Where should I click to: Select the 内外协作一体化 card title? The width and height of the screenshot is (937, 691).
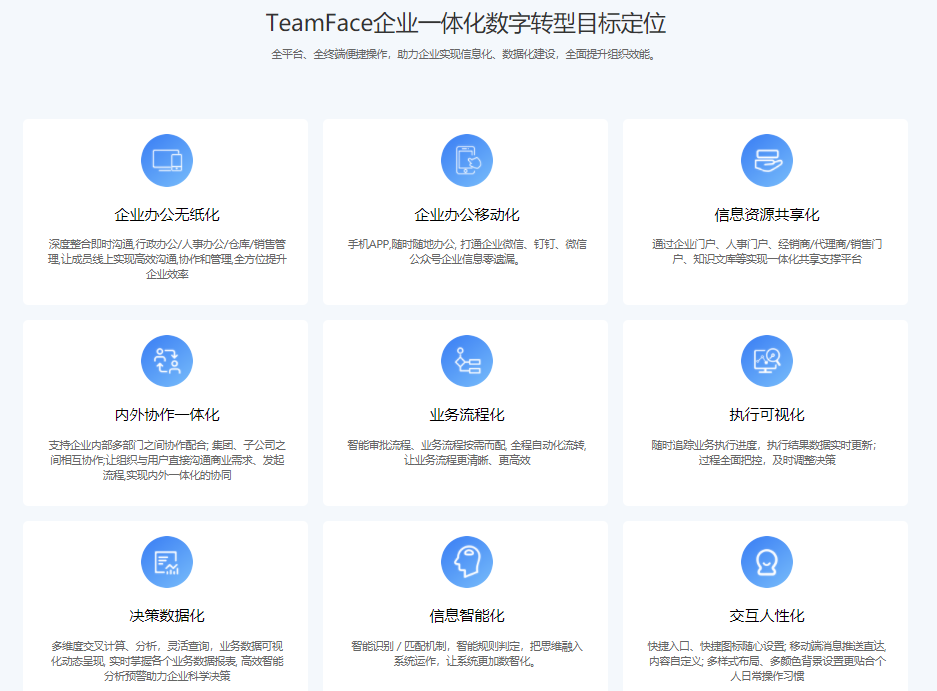click(x=167, y=415)
